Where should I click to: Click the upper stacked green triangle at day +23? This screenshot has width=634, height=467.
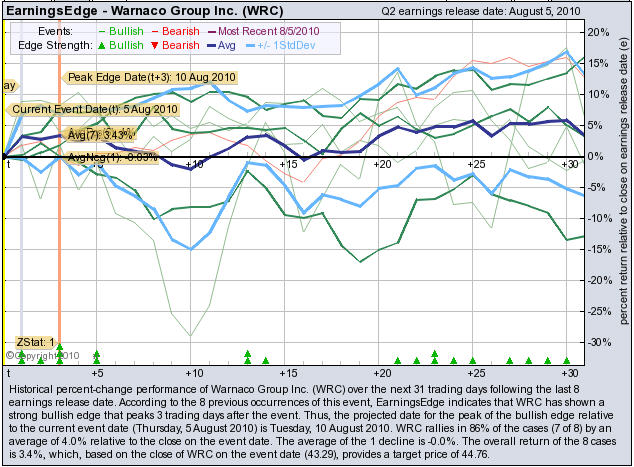(x=435, y=354)
